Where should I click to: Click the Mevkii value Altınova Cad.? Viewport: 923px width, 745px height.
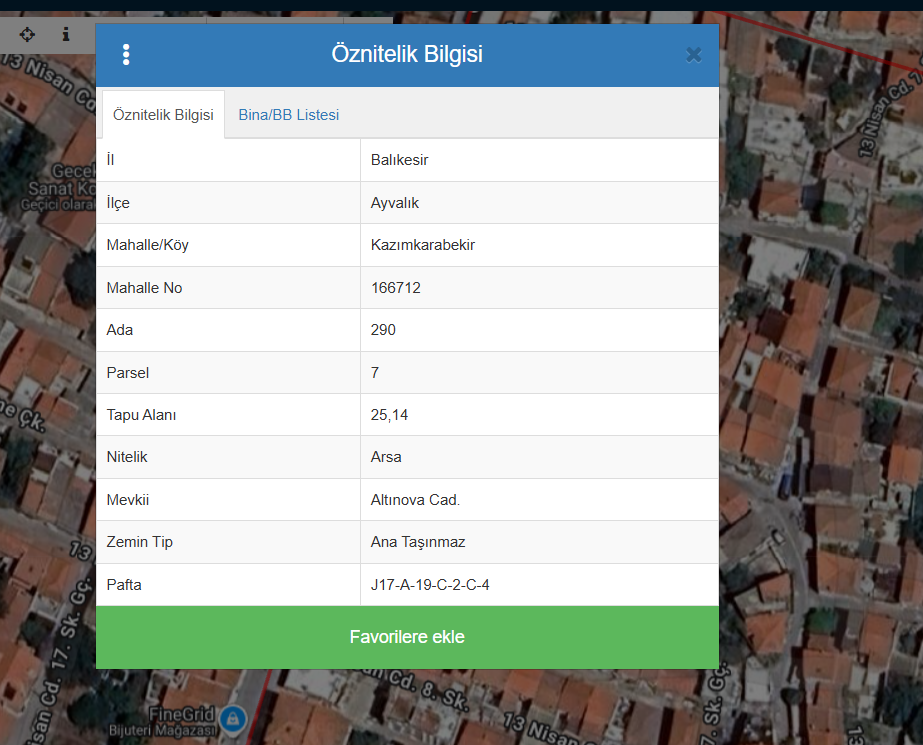(415, 500)
